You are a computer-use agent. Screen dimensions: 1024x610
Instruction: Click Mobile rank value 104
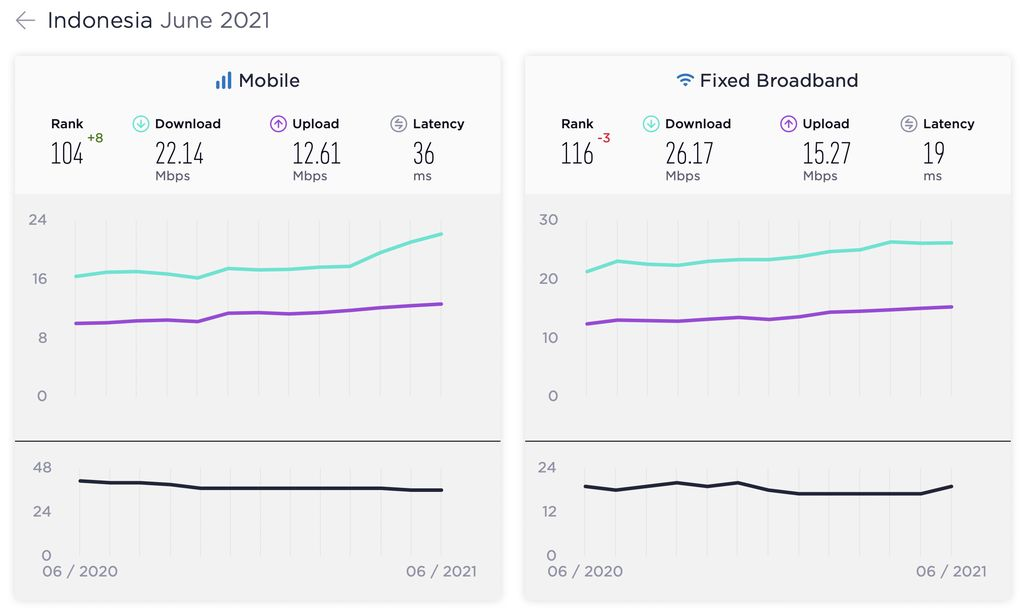[67, 153]
